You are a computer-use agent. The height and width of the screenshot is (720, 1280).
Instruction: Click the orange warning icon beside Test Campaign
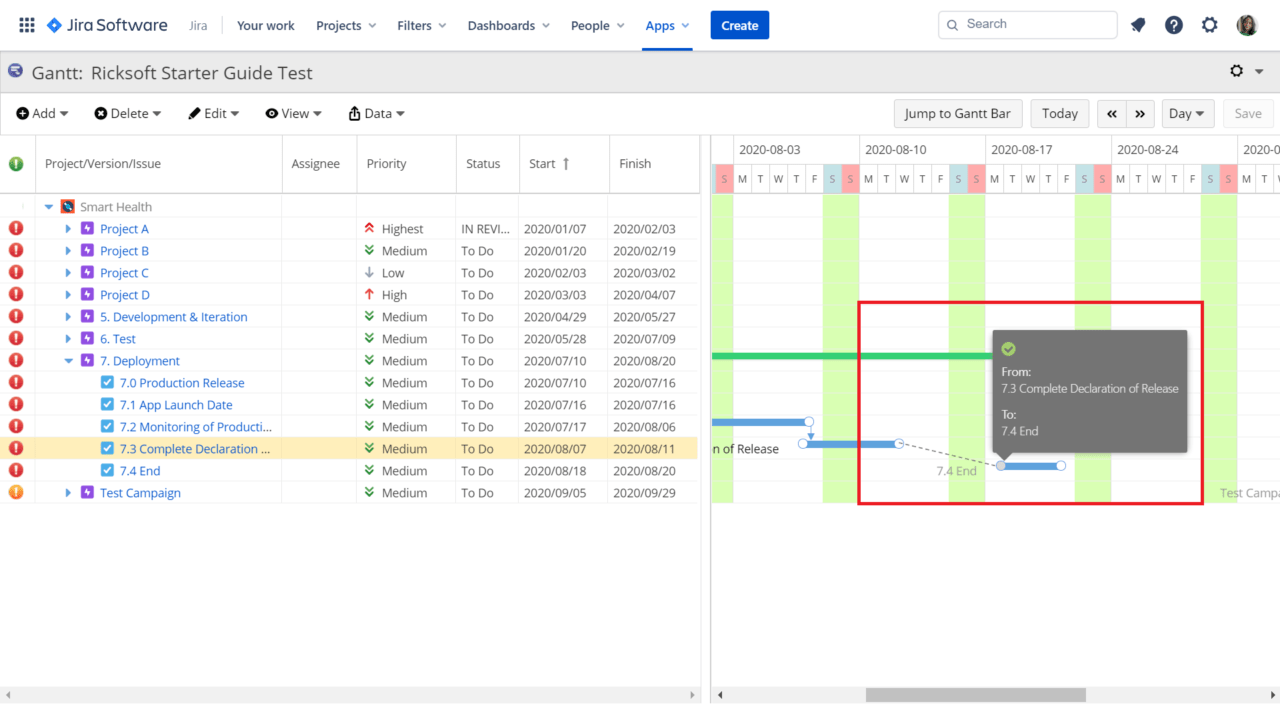[15, 492]
